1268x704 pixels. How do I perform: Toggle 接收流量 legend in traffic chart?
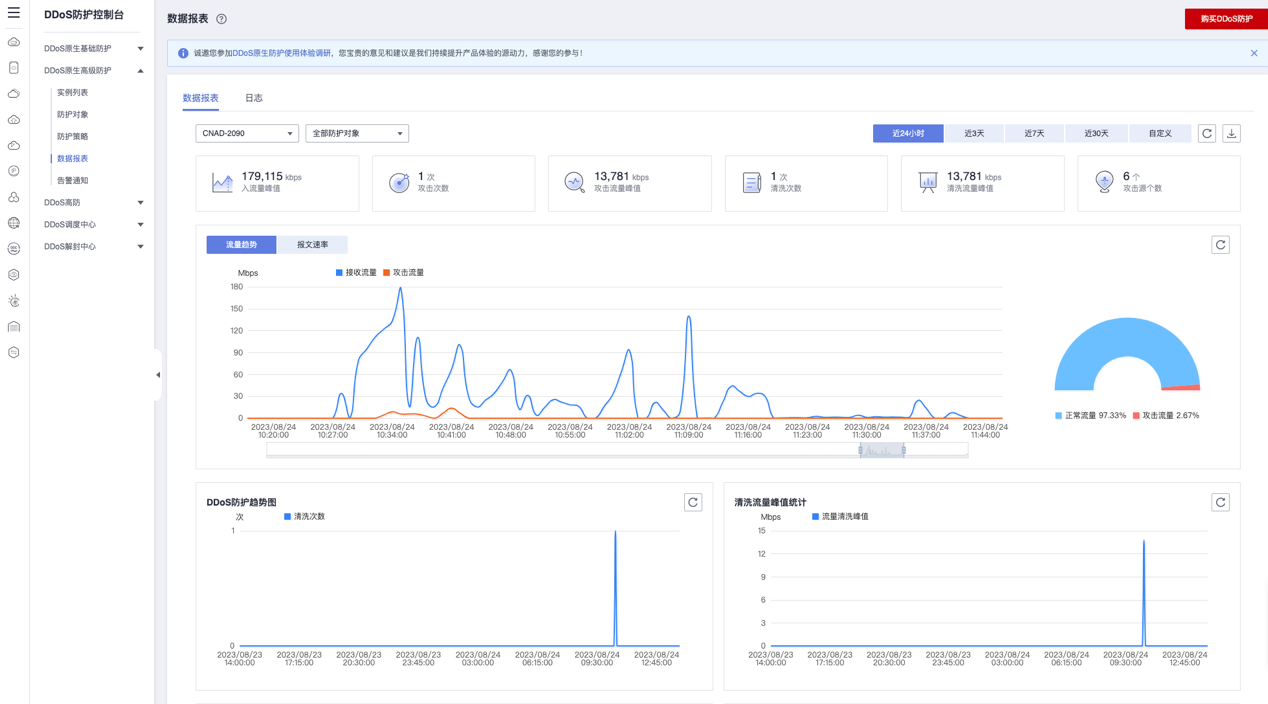[356, 272]
